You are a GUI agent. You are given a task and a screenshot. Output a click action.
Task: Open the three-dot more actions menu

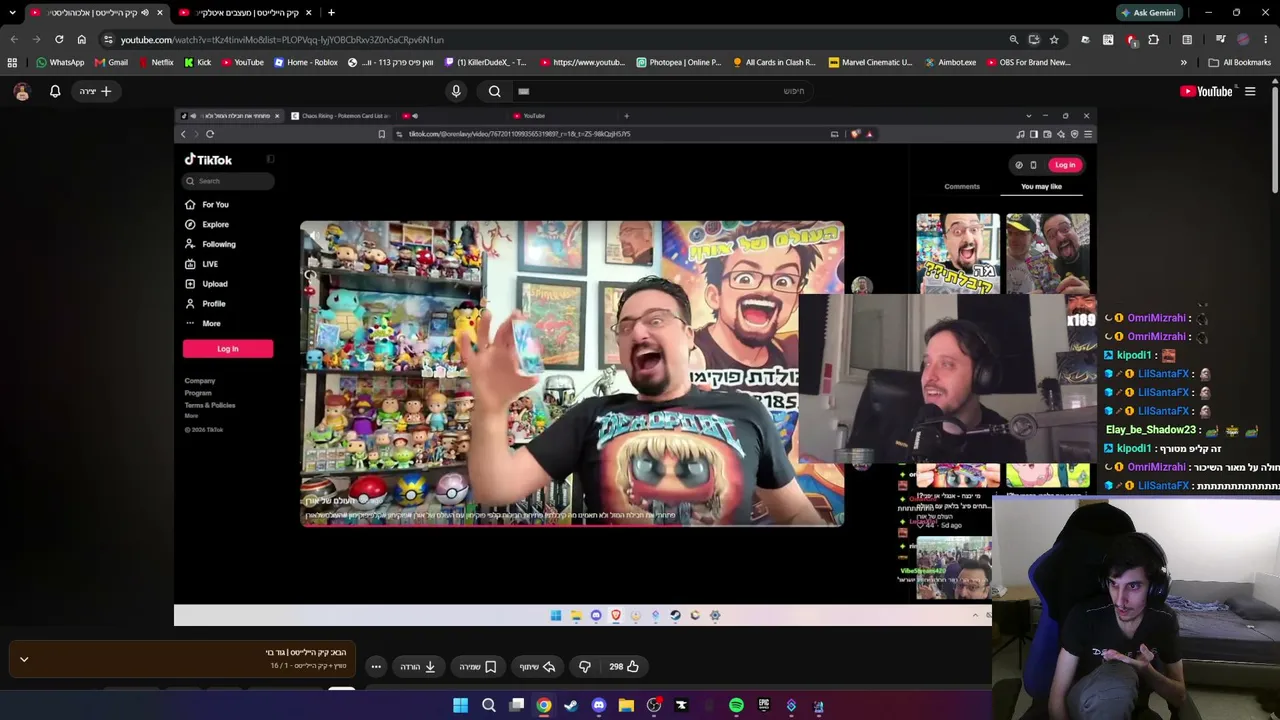[x=376, y=666]
